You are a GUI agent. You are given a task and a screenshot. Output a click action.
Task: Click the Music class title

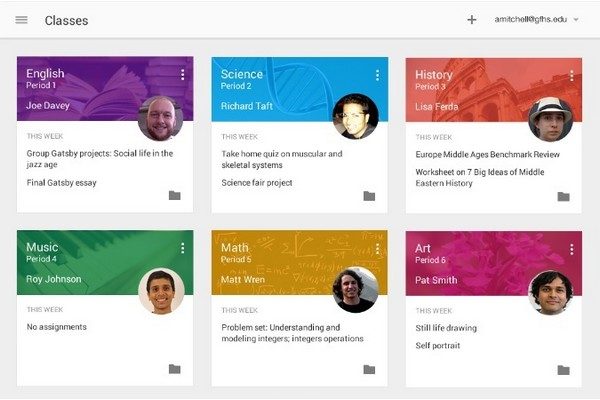42,247
